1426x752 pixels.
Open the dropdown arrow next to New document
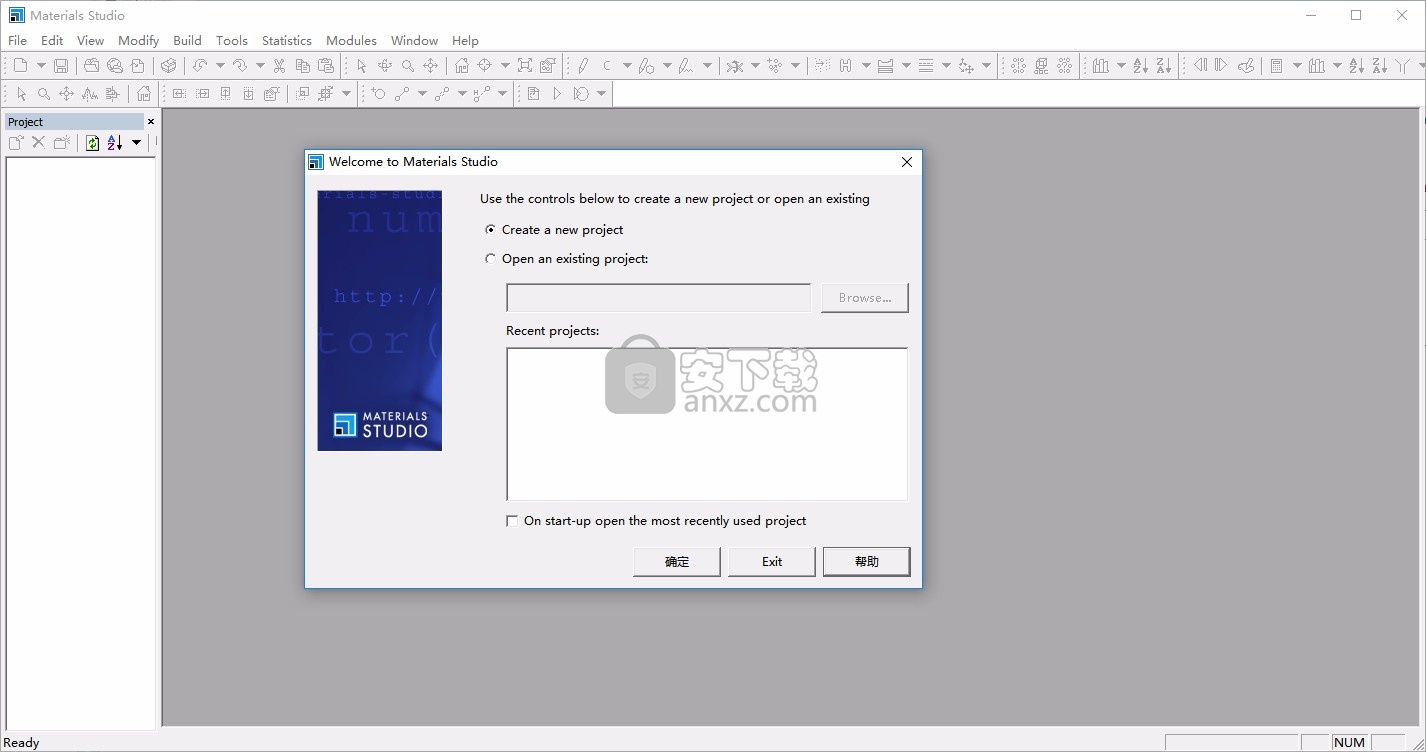tap(41, 66)
